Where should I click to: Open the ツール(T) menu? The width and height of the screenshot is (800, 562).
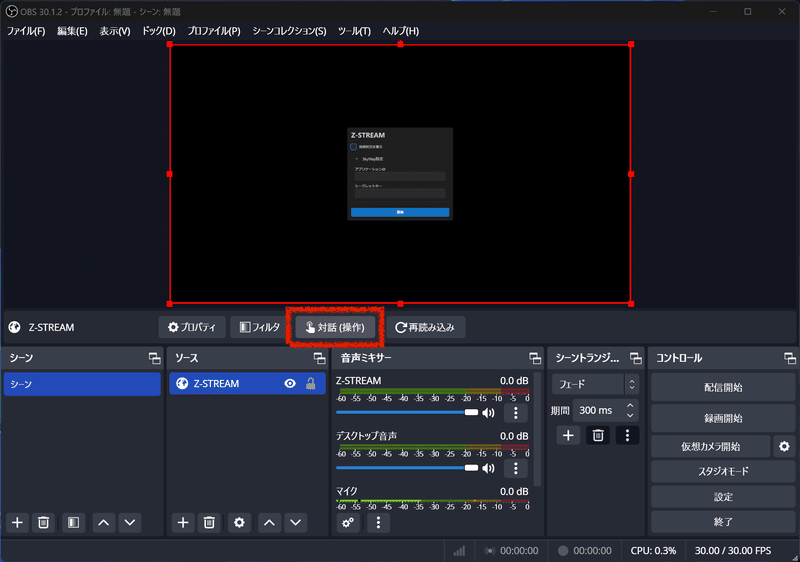pyautogui.click(x=354, y=31)
